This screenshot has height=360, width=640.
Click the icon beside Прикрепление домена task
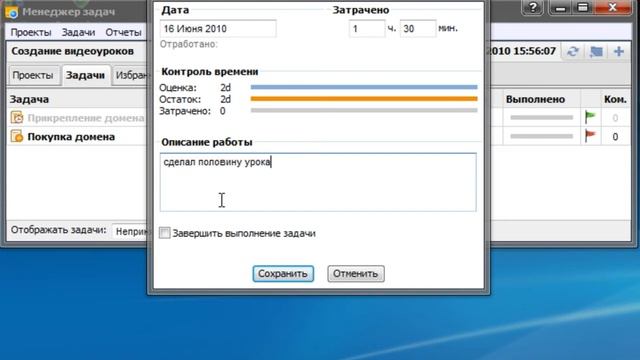[x=17, y=118]
